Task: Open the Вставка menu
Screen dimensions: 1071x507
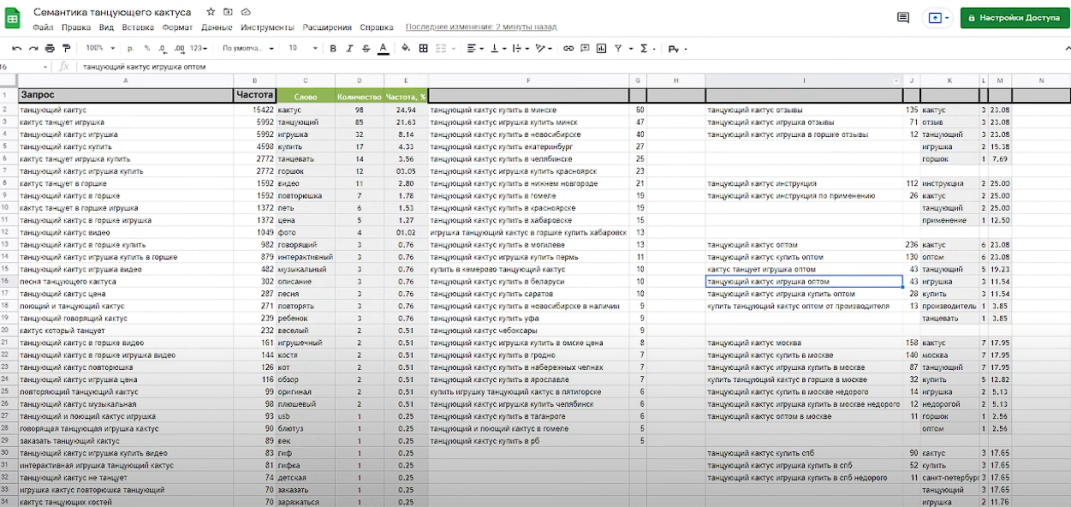Action: click(138, 27)
